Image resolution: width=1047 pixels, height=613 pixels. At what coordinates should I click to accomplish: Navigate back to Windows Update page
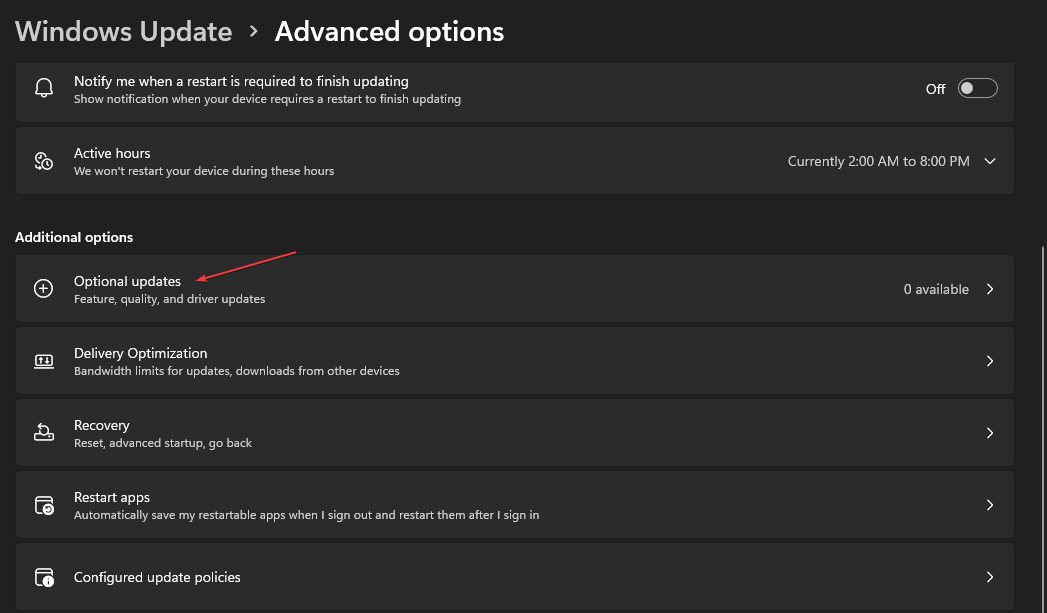[123, 31]
